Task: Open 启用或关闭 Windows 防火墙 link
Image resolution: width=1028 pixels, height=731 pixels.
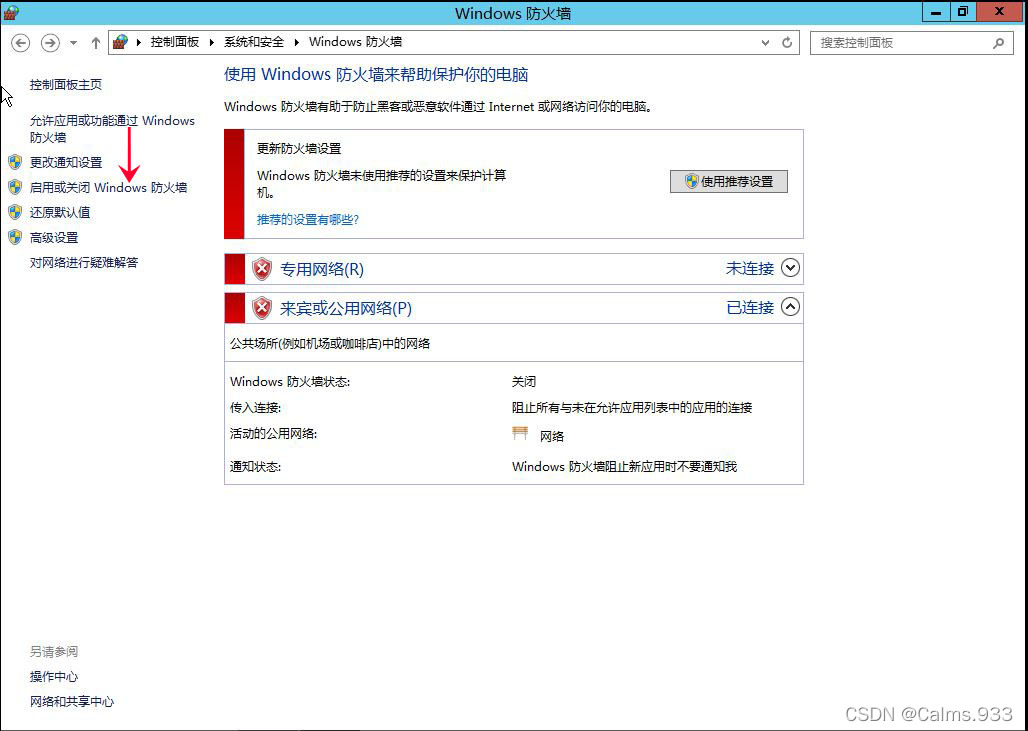Action: 108,188
